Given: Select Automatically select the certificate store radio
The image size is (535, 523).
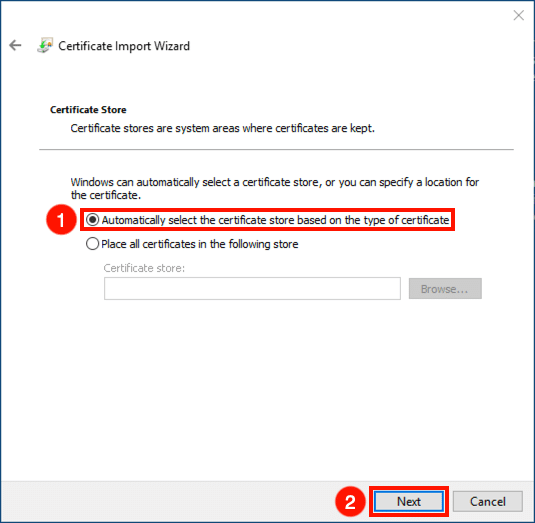Looking at the screenshot, I should pos(92,220).
